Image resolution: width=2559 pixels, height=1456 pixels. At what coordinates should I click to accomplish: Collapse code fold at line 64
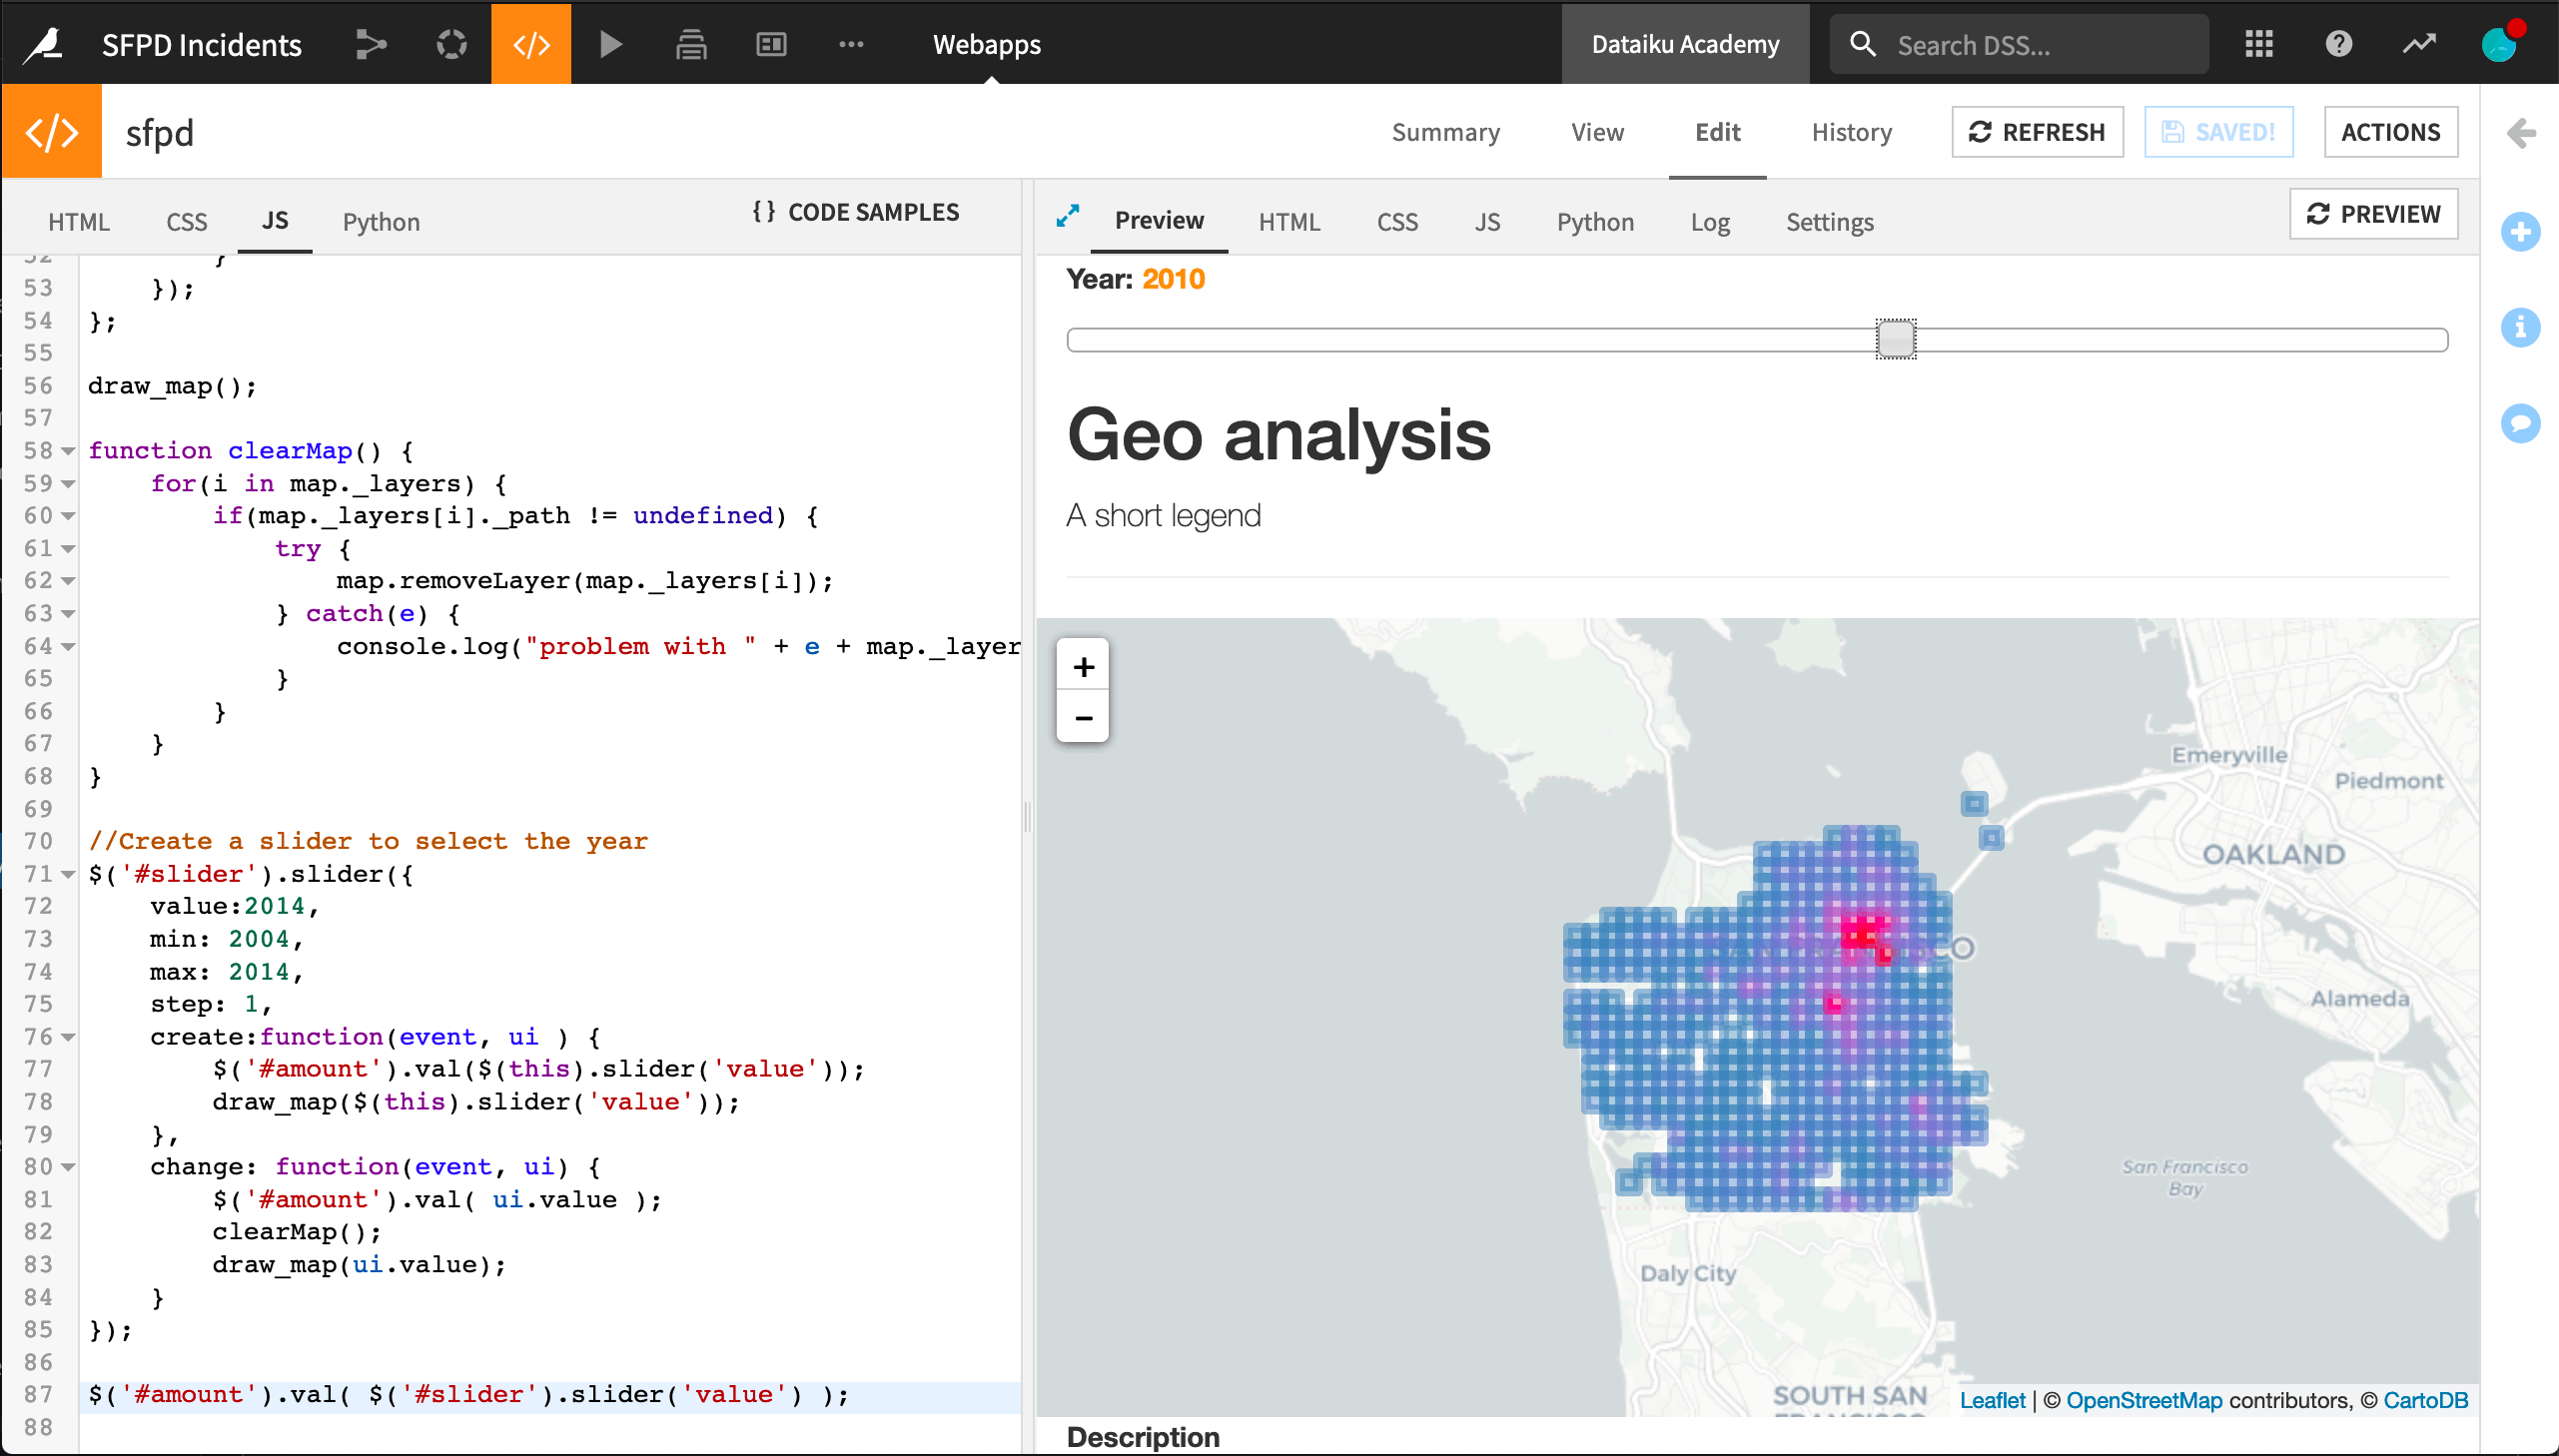(x=68, y=647)
